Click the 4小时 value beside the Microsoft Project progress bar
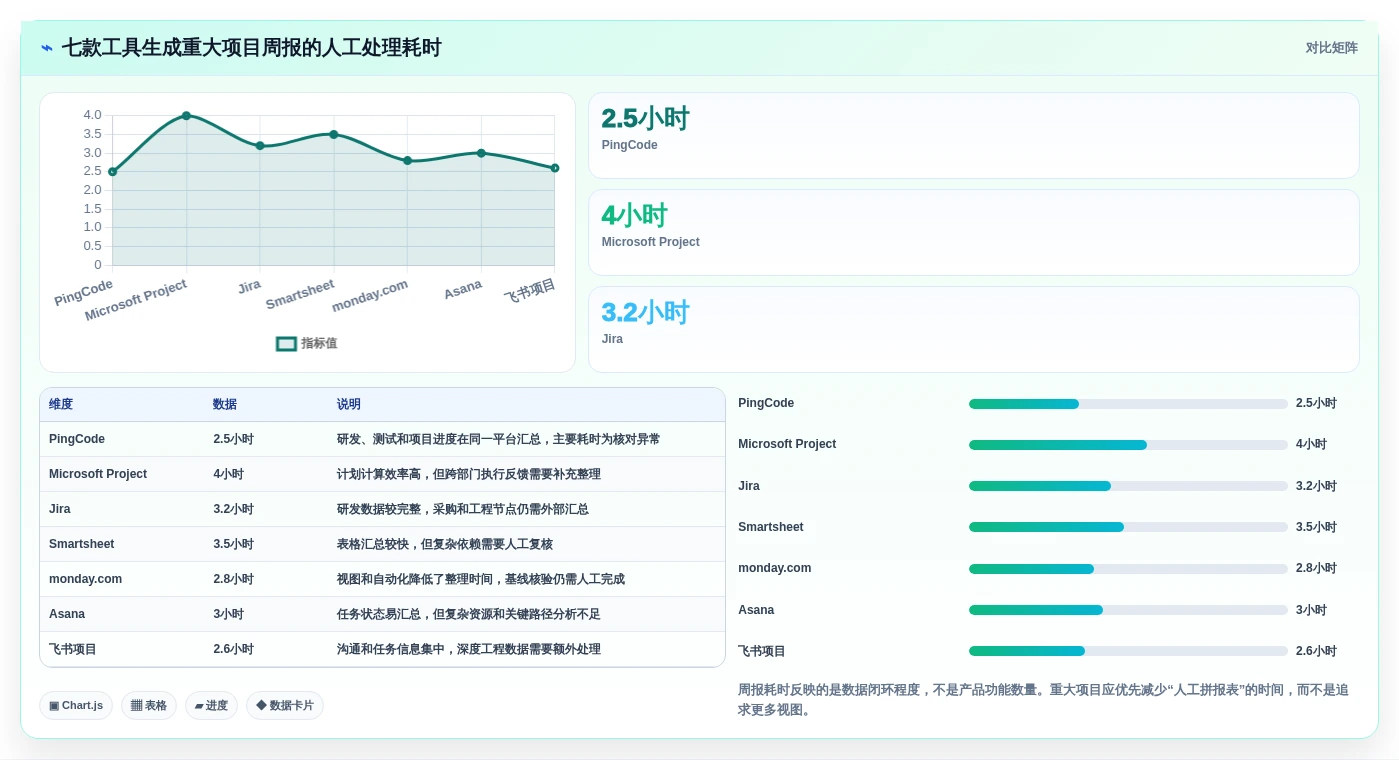 coord(1311,444)
